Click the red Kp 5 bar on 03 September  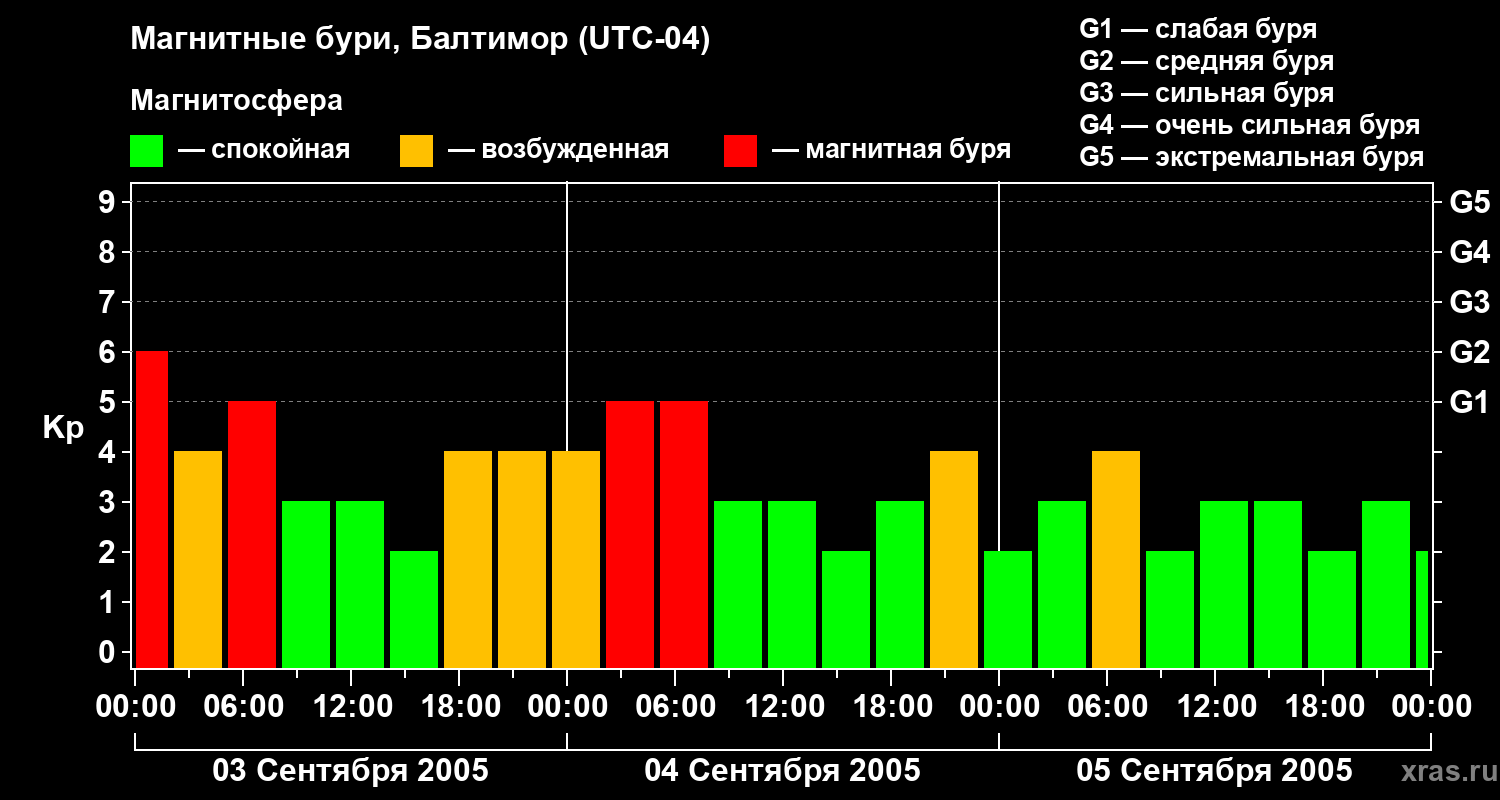(x=252, y=534)
